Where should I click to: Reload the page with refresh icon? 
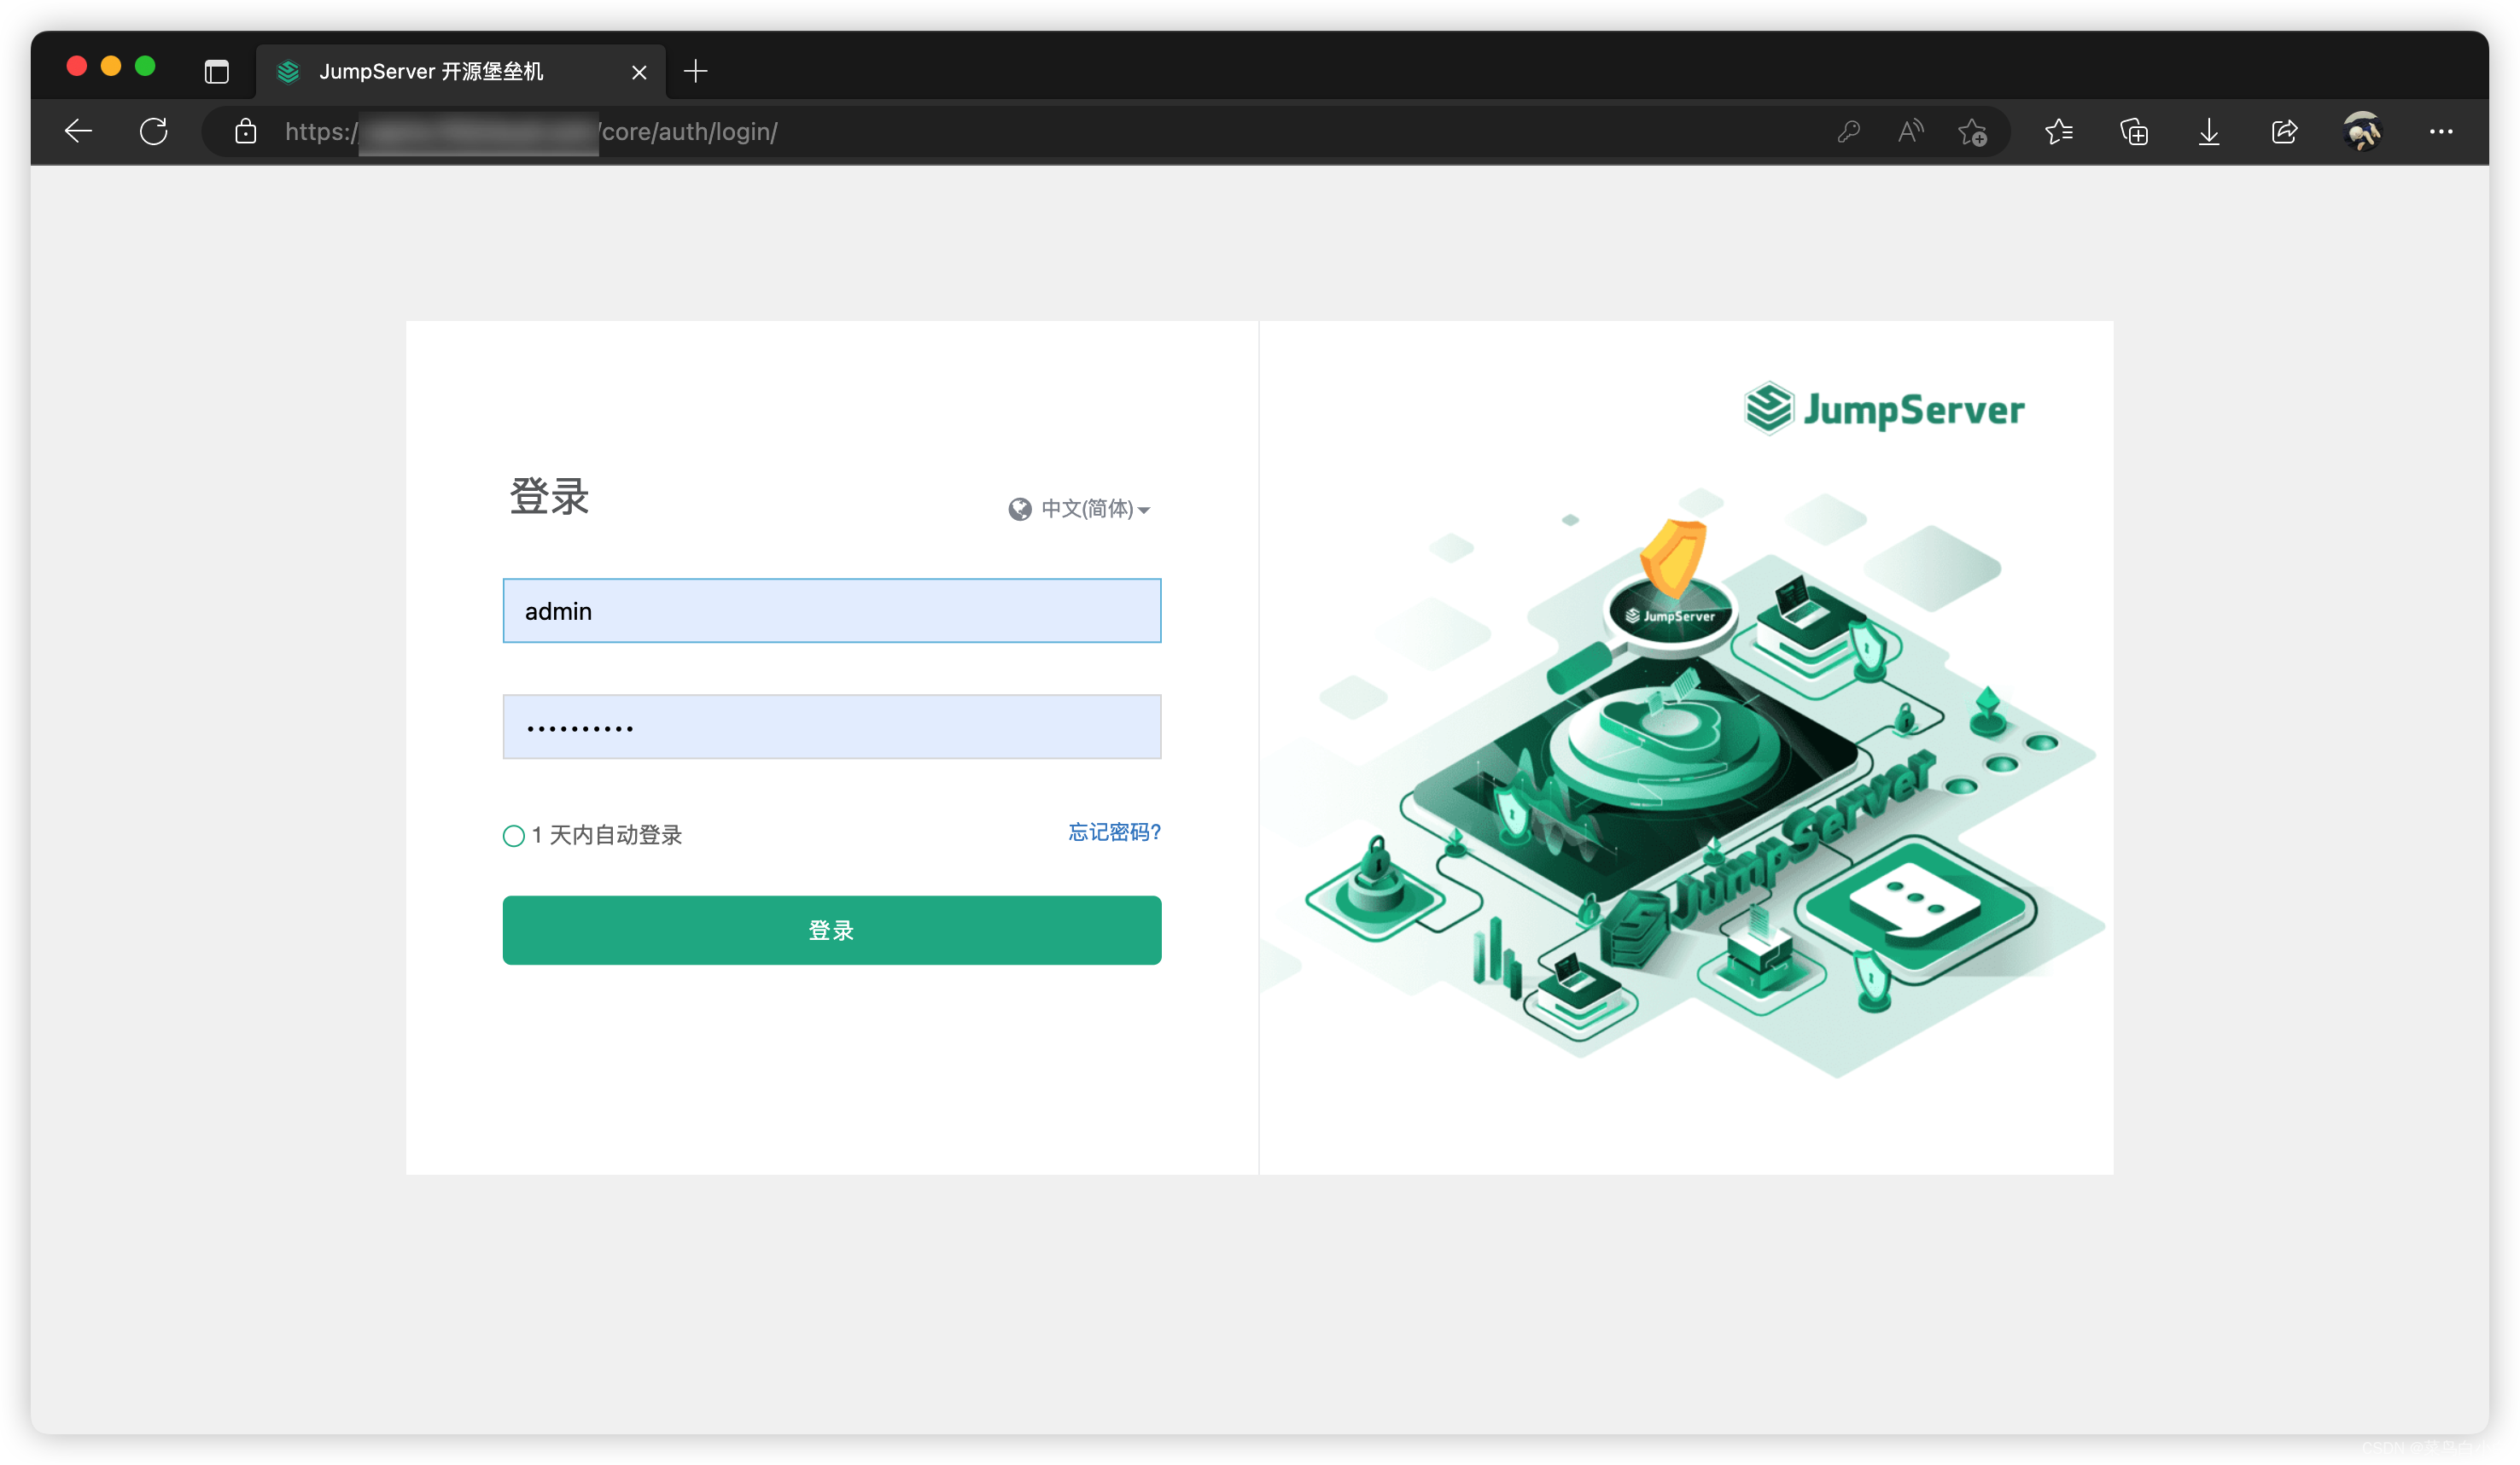154,131
